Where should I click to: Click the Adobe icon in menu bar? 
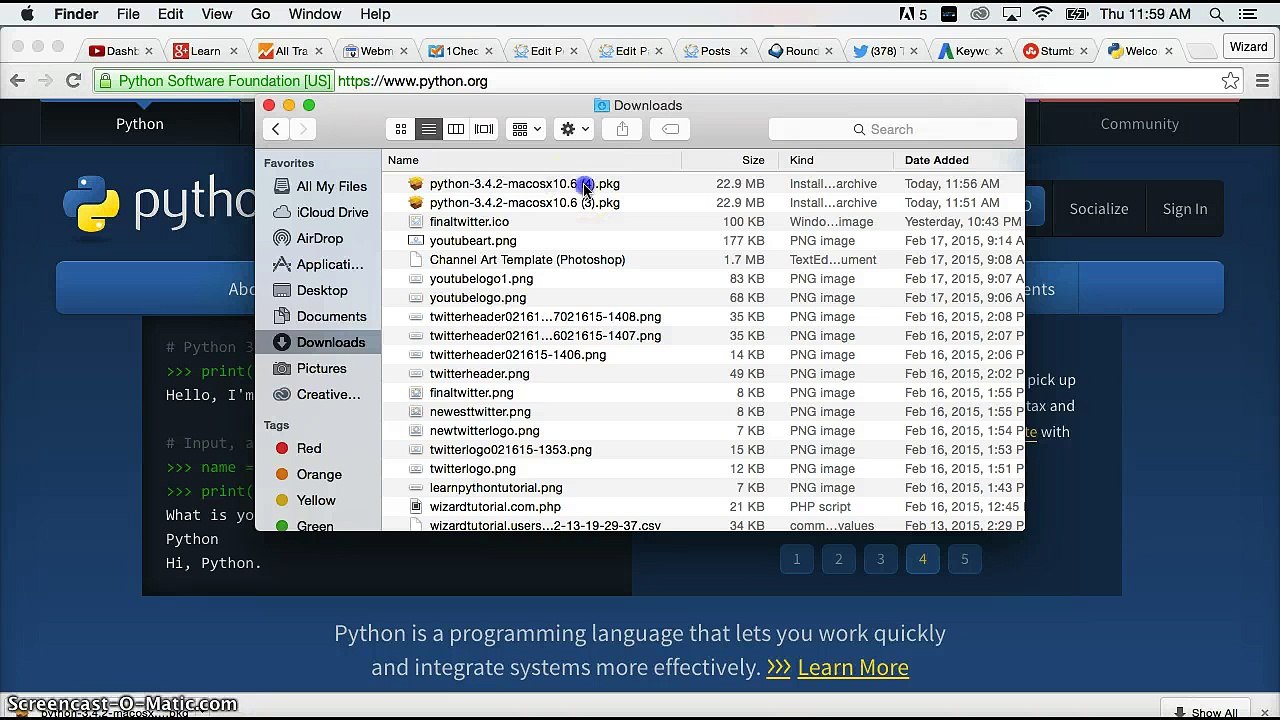tap(913, 14)
